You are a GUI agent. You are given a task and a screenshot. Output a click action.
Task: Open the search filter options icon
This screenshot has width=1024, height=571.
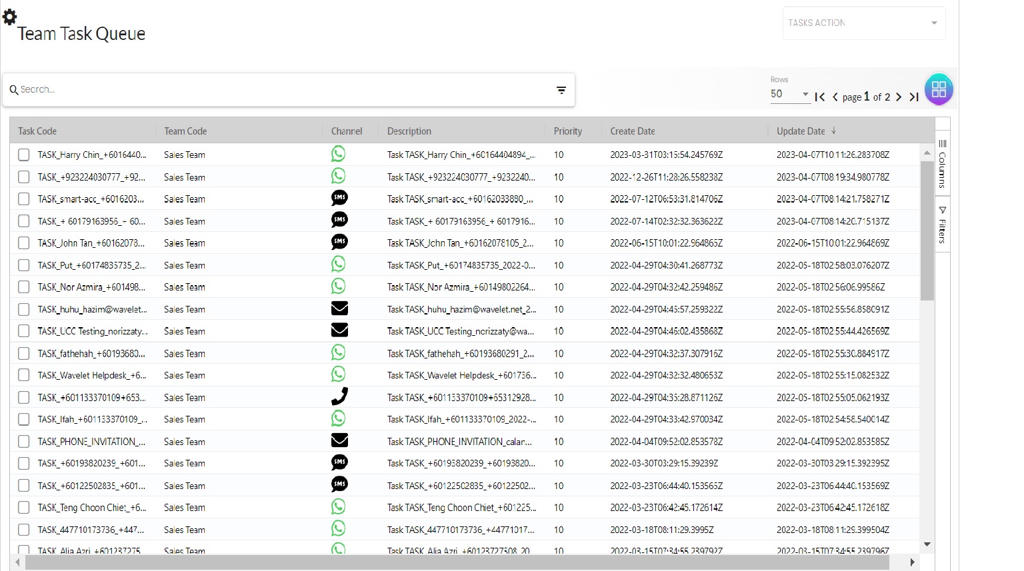[x=561, y=90]
